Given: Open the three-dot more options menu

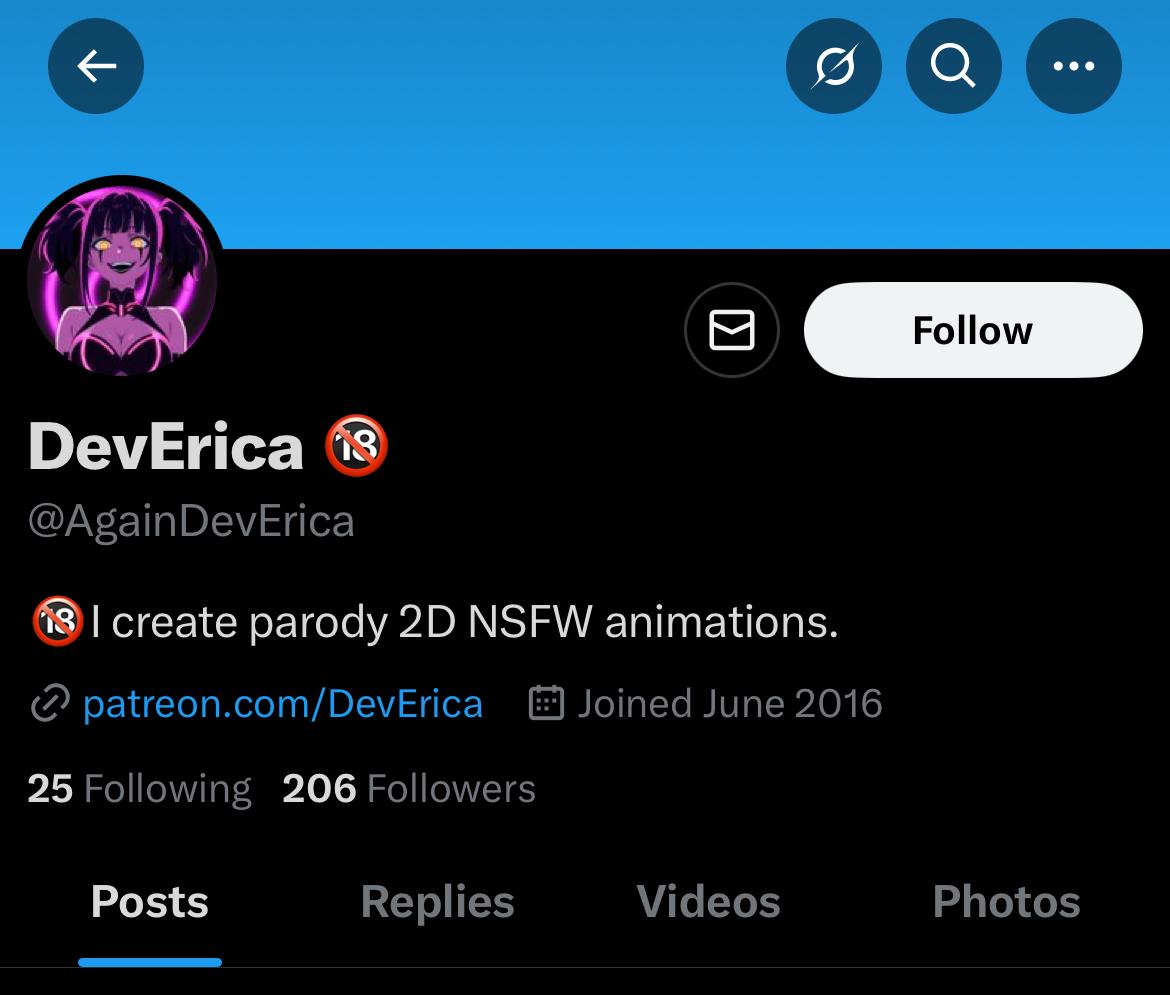Looking at the screenshot, I should 1073,67.
